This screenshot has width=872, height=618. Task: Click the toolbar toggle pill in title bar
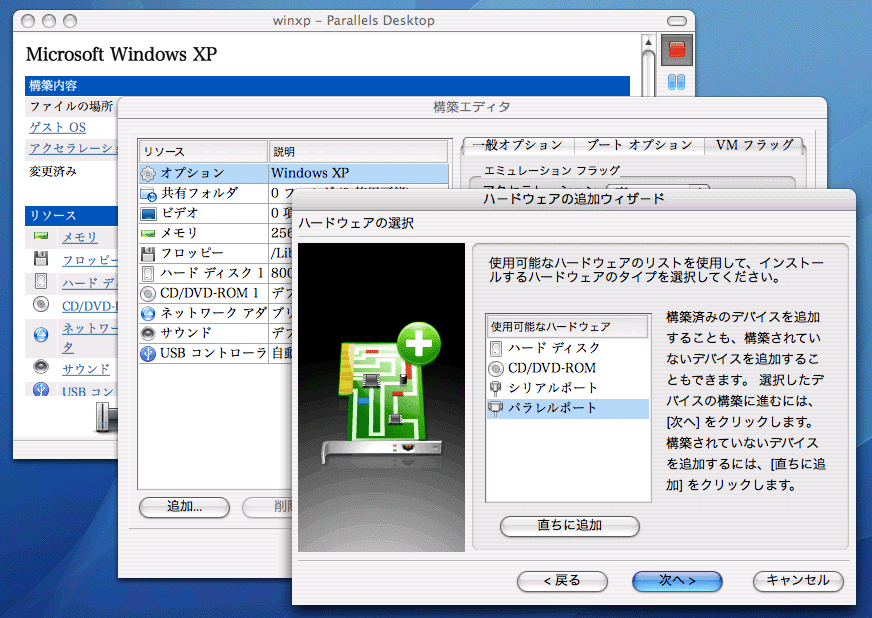tap(677, 21)
